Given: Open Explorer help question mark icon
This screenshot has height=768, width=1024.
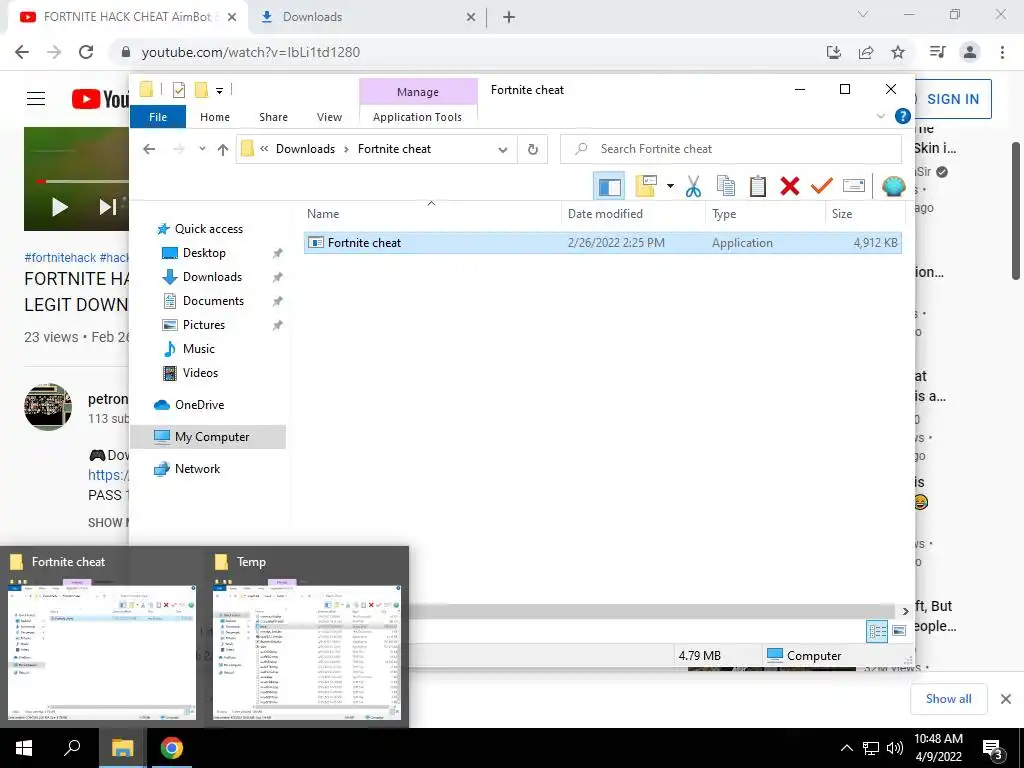Looking at the screenshot, I should point(903,116).
